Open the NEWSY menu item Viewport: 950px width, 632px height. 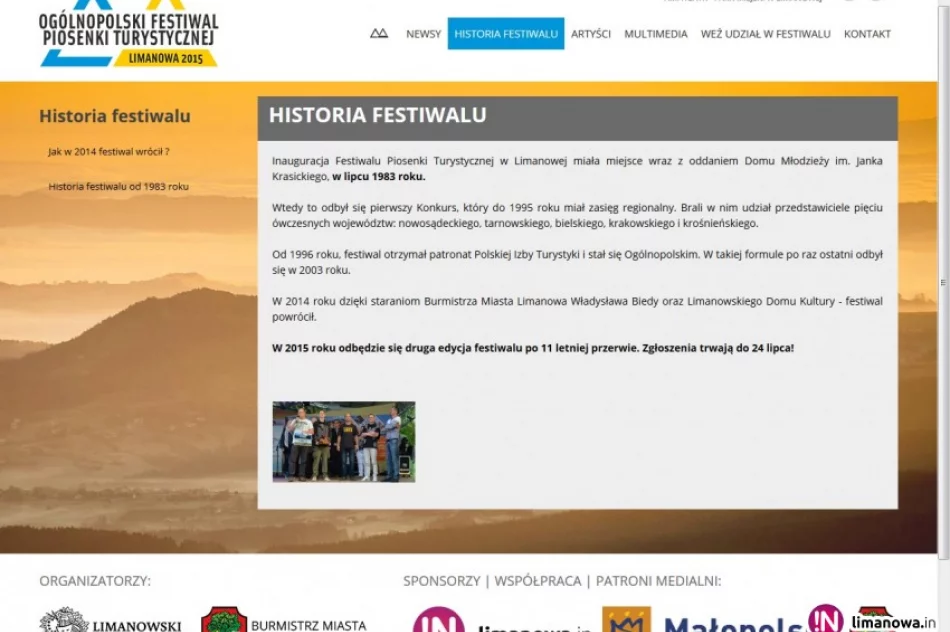tap(423, 33)
